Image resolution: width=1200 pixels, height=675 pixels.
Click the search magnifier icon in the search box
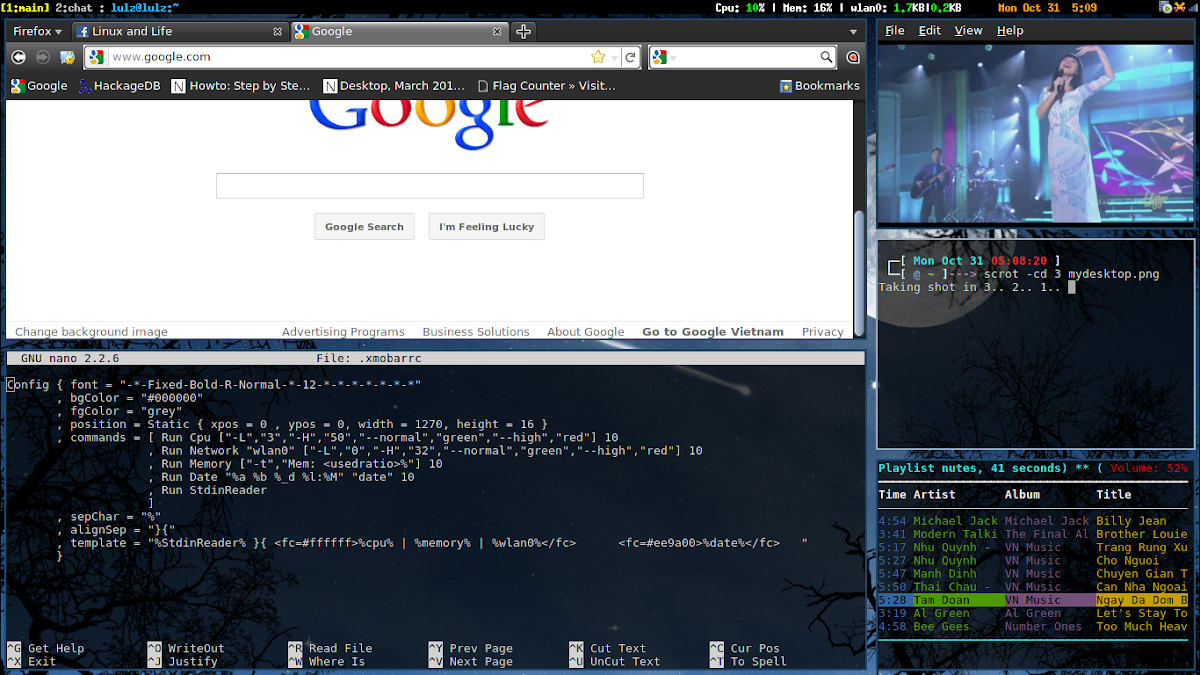click(x=826, y=57)
